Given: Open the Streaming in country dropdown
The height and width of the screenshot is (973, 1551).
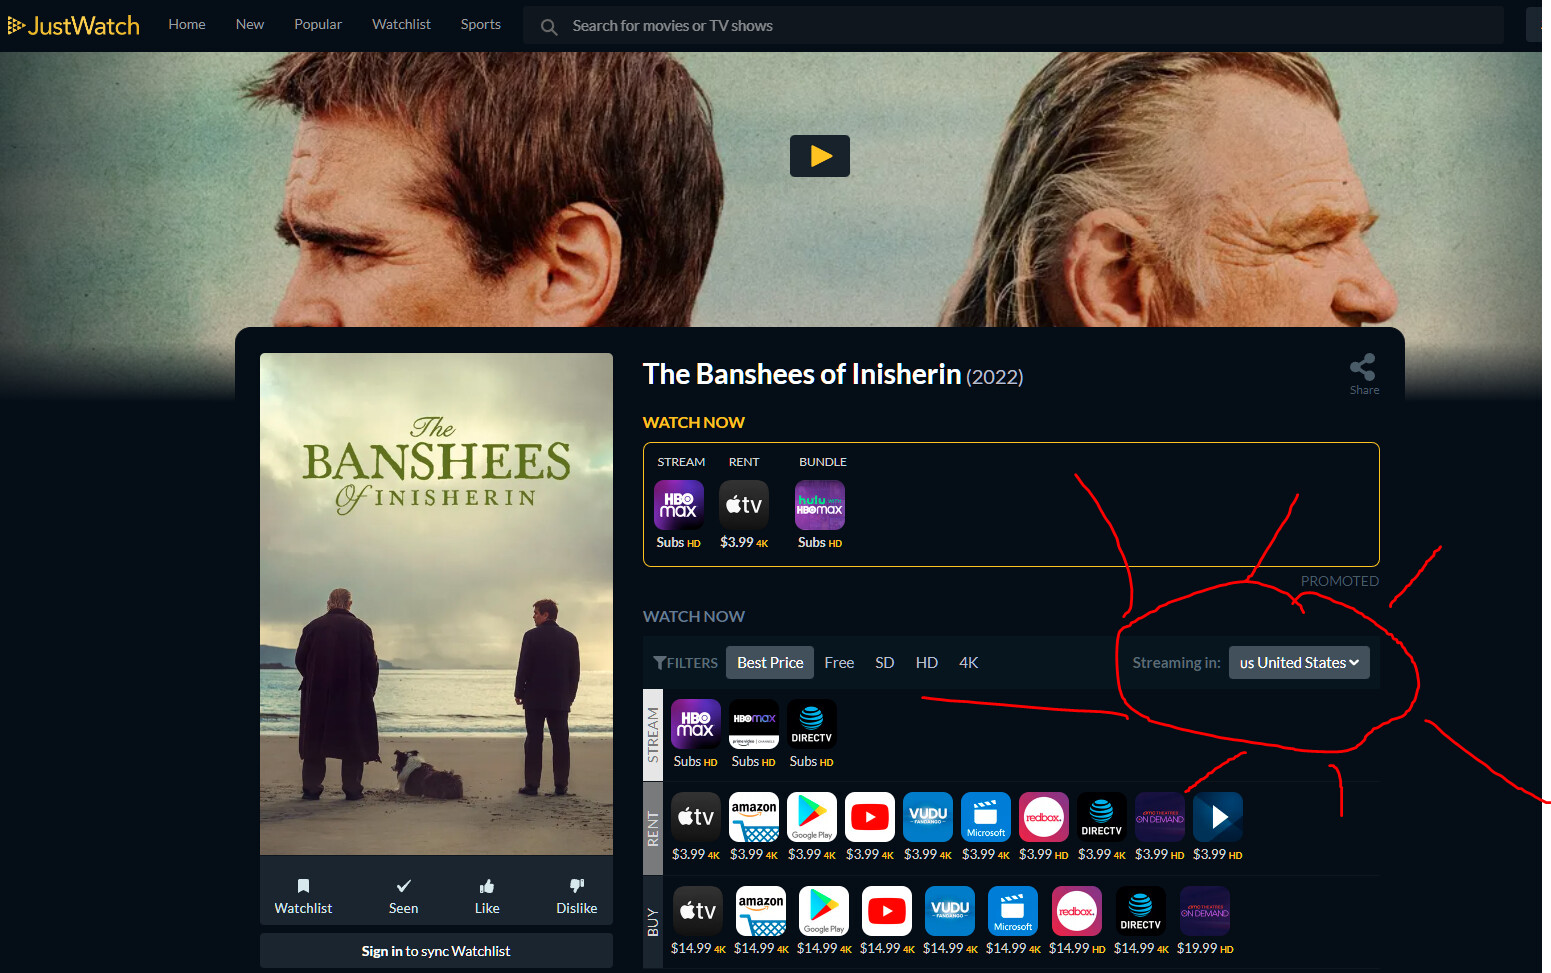Looking at the screenshot, I should 1299,663.
